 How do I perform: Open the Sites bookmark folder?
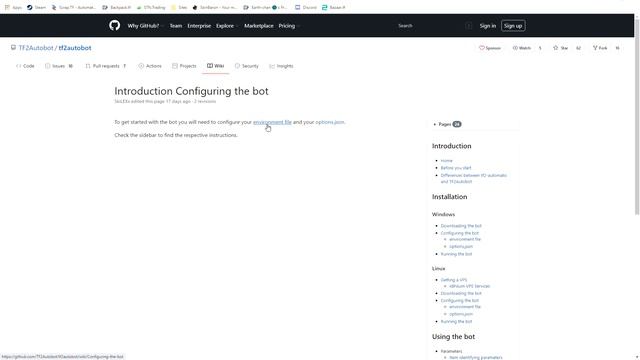[179, 7]
